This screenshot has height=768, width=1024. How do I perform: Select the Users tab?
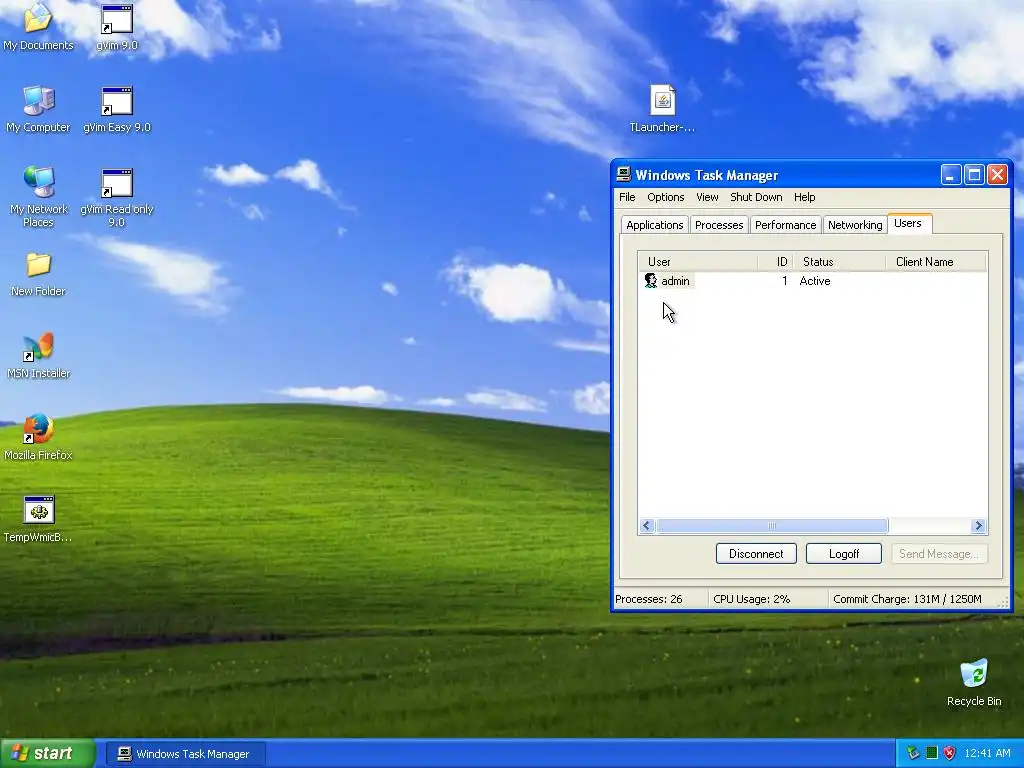[x=908, y=223]
